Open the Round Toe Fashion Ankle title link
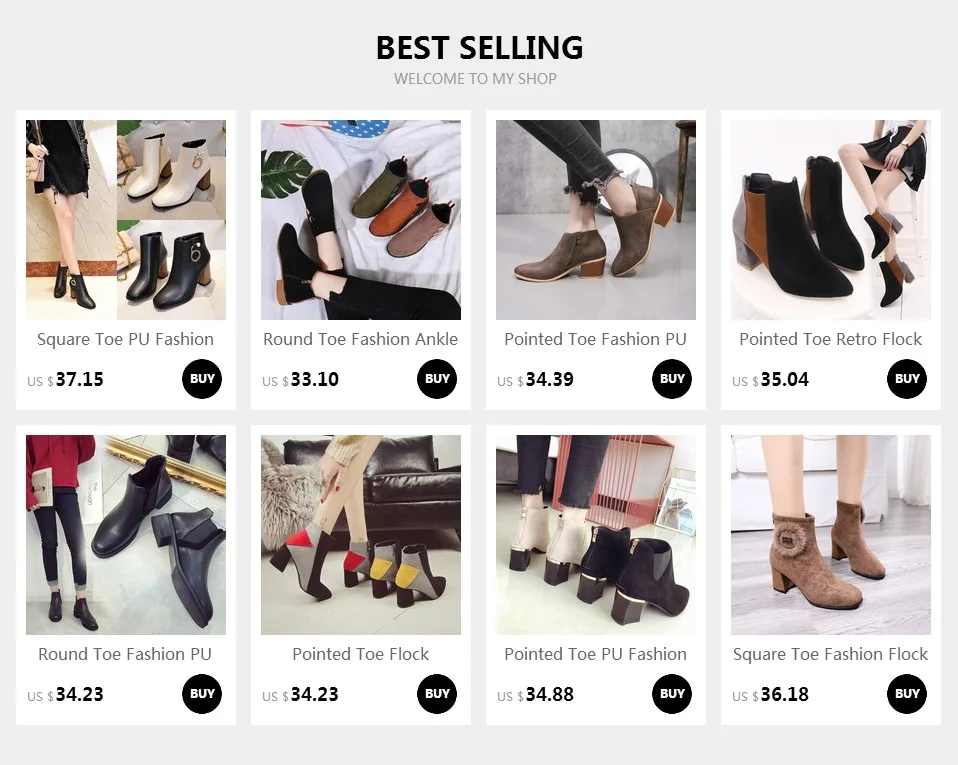 [x=360, y=339]
